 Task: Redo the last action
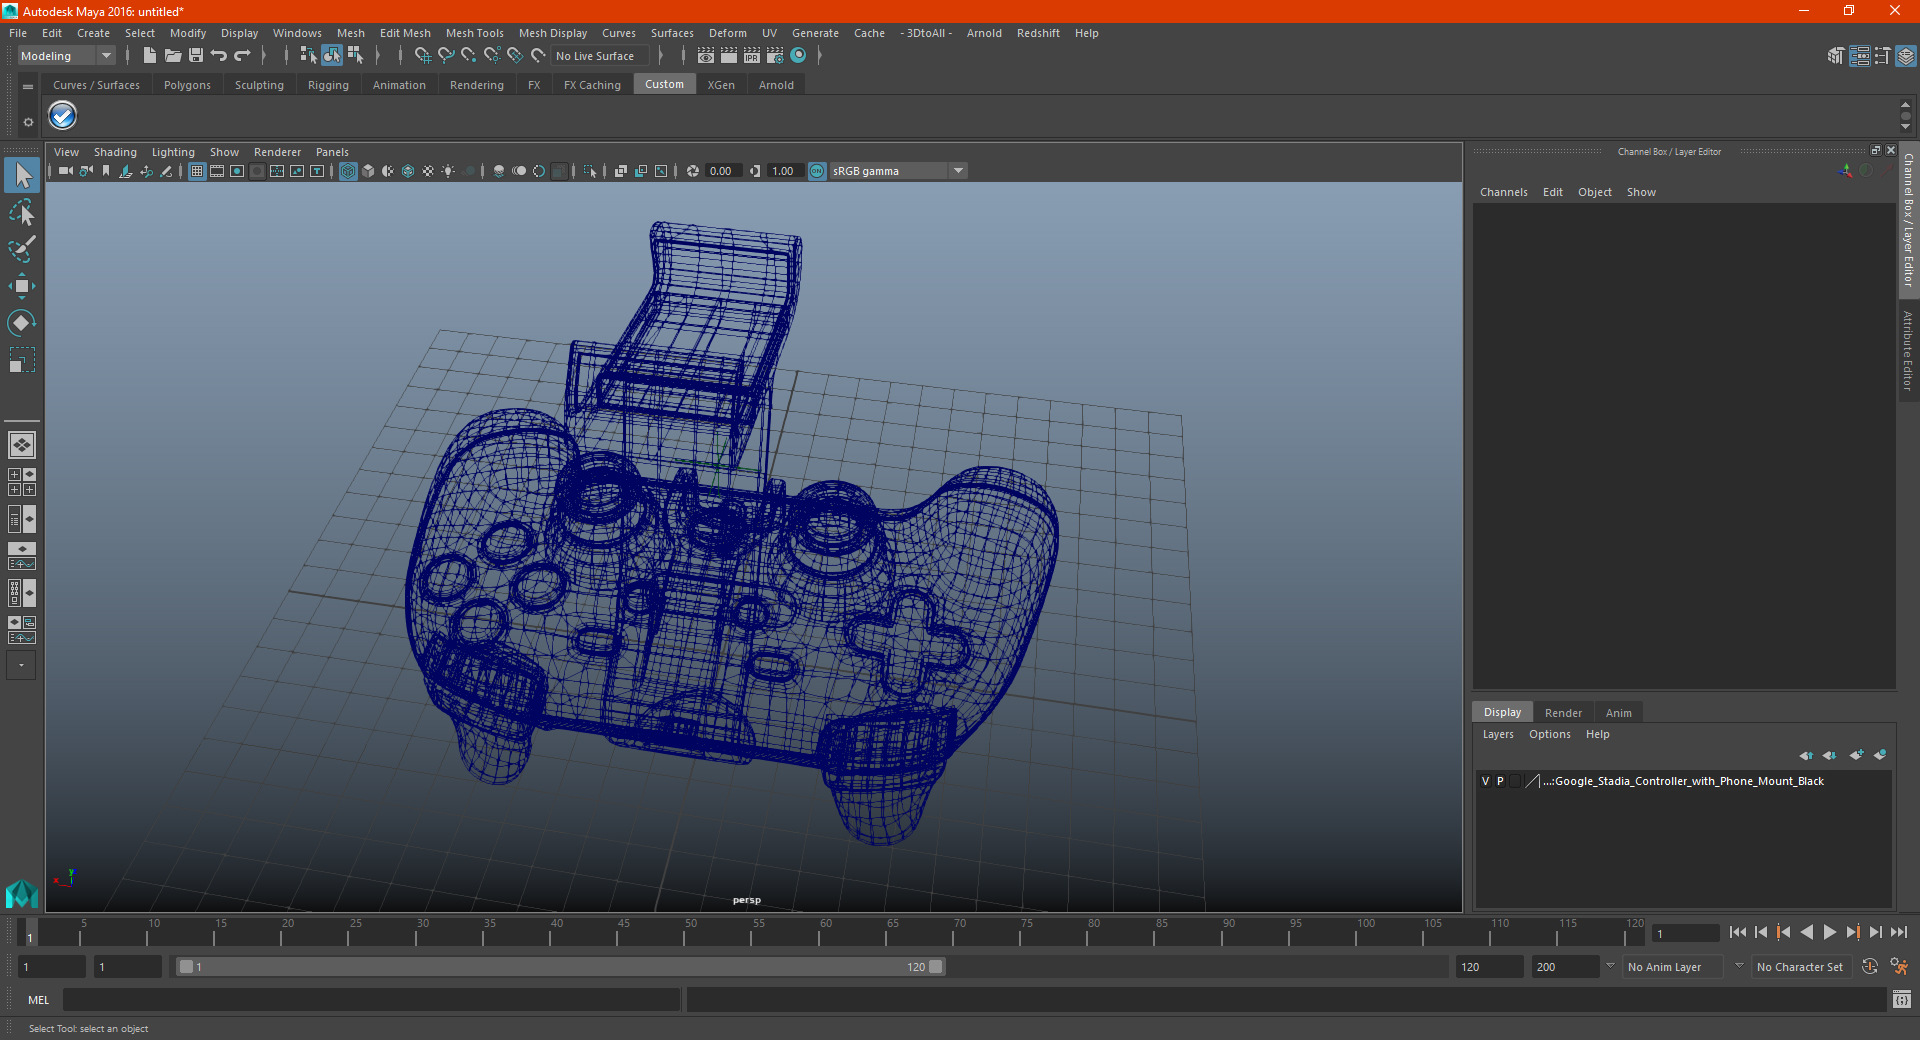point(242,56)
